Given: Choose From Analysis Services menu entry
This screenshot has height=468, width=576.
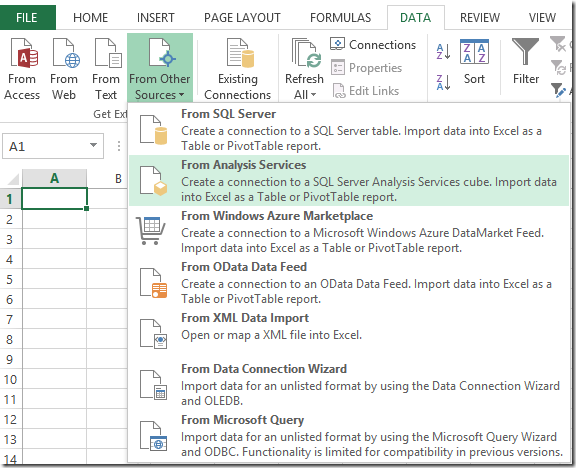Looking at the screenshot, I should (x=348, y=180).
